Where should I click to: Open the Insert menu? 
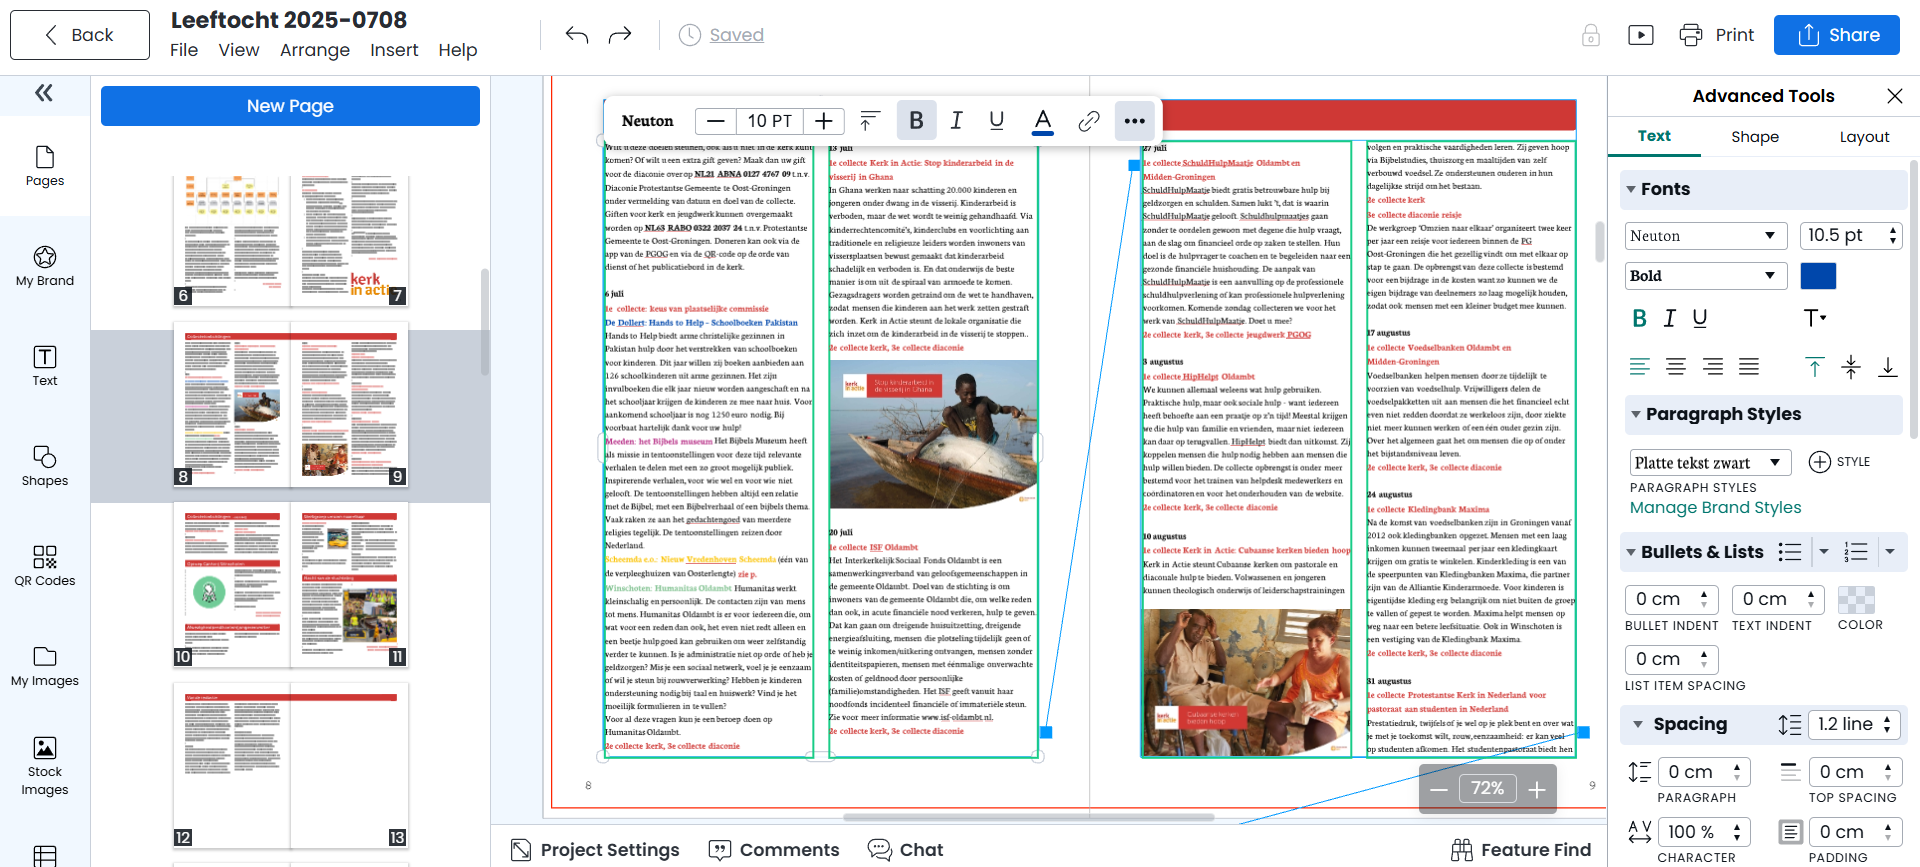[x=394, y=50]
